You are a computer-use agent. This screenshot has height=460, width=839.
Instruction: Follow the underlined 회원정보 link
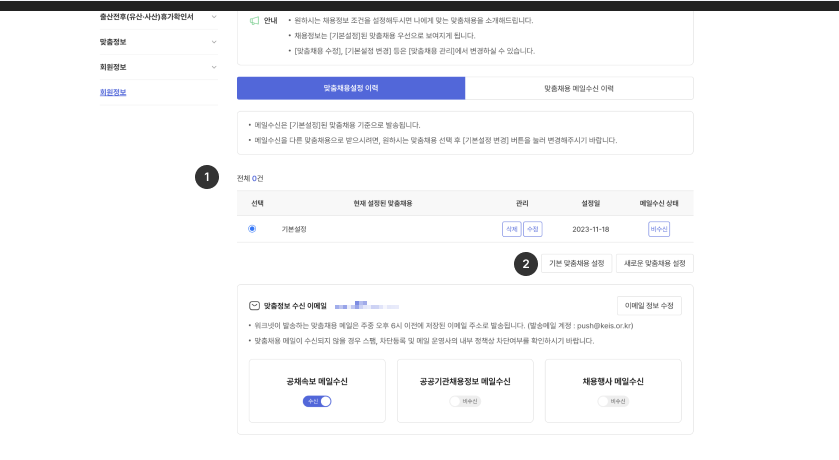coord(113,92)
